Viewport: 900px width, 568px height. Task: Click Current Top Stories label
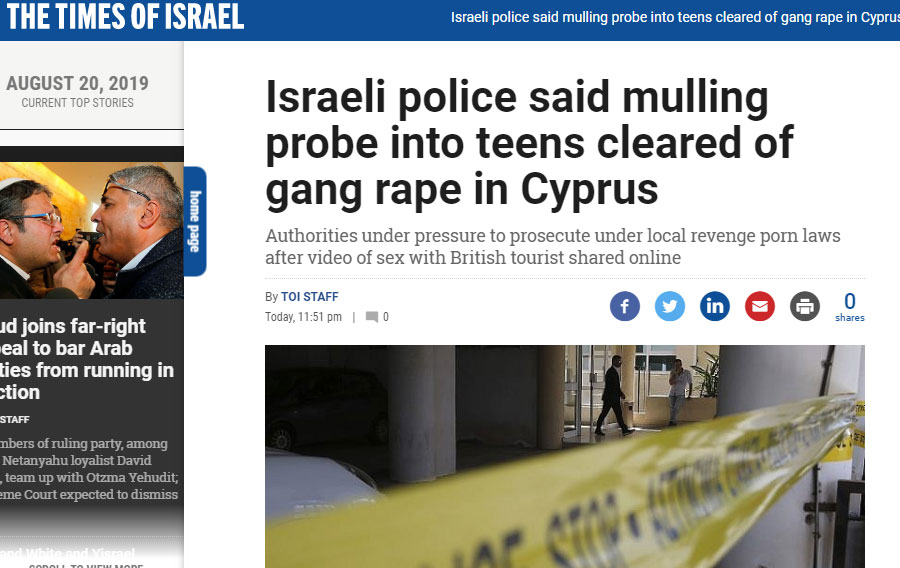pos(77,103)
